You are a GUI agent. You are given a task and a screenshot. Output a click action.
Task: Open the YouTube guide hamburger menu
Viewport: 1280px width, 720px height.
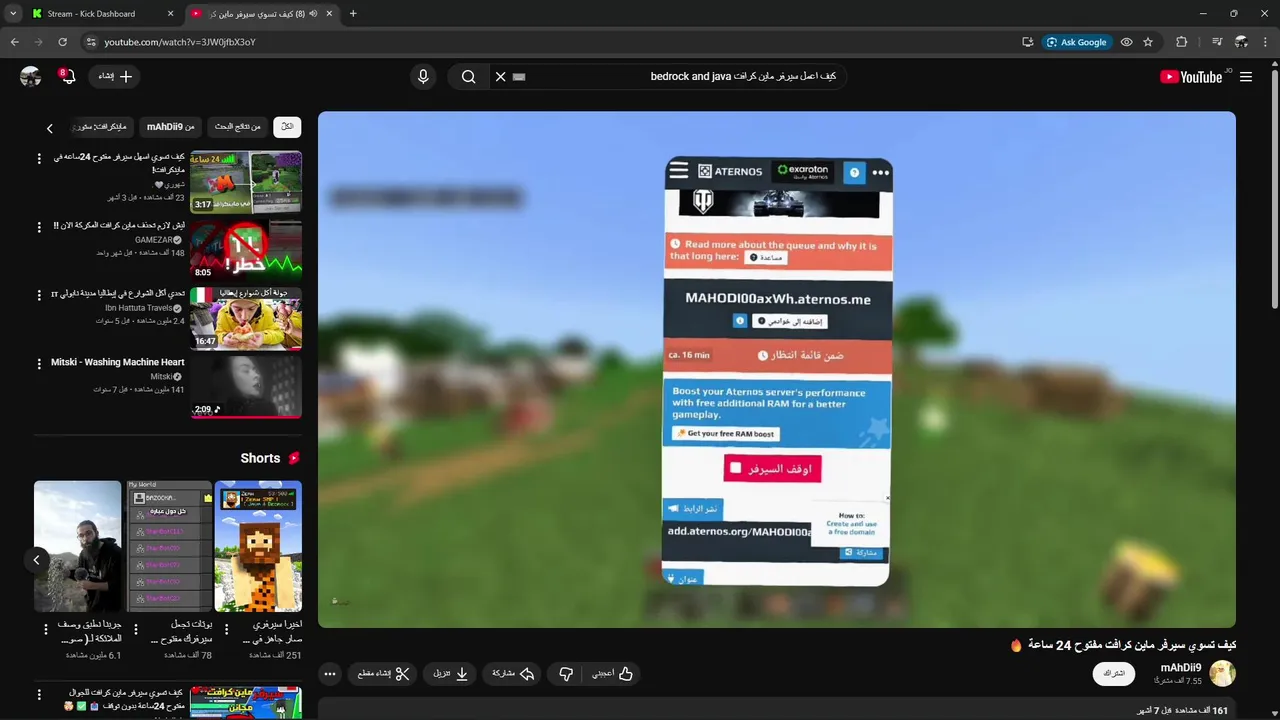pos(1246,77)
